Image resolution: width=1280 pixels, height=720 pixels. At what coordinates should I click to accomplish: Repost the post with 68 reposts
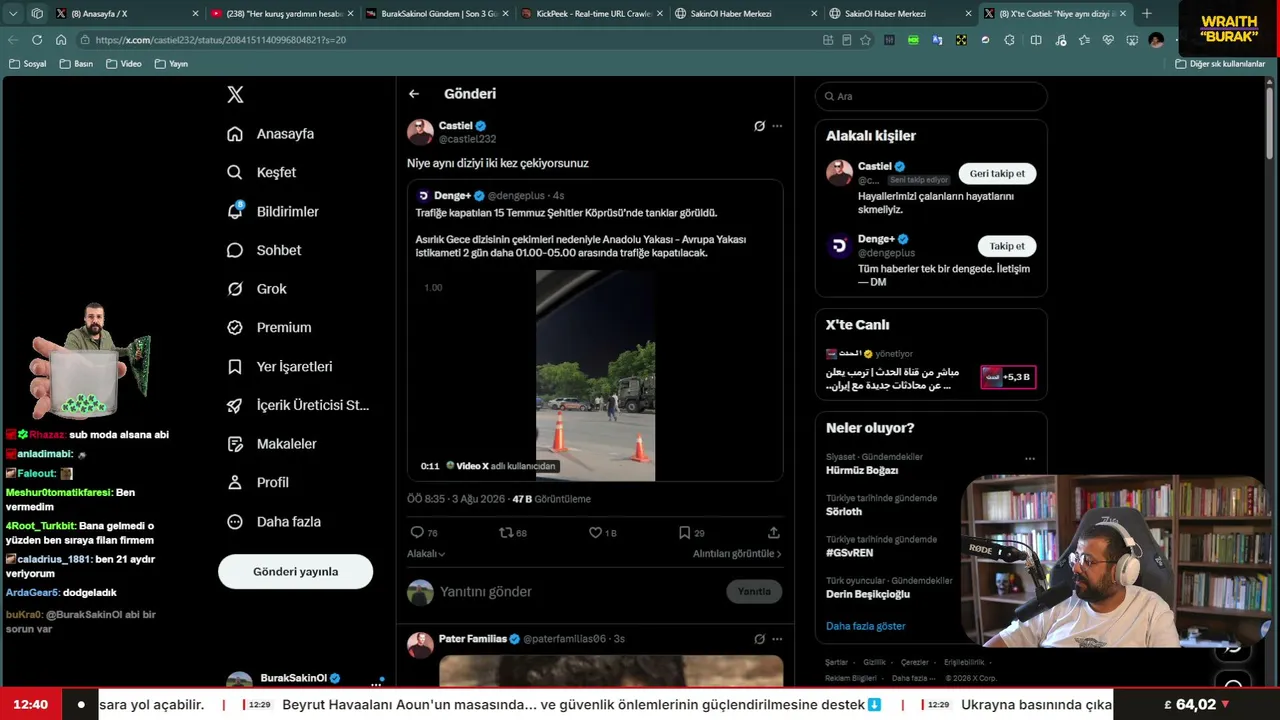pyautogui.click(x=513, y=533)
